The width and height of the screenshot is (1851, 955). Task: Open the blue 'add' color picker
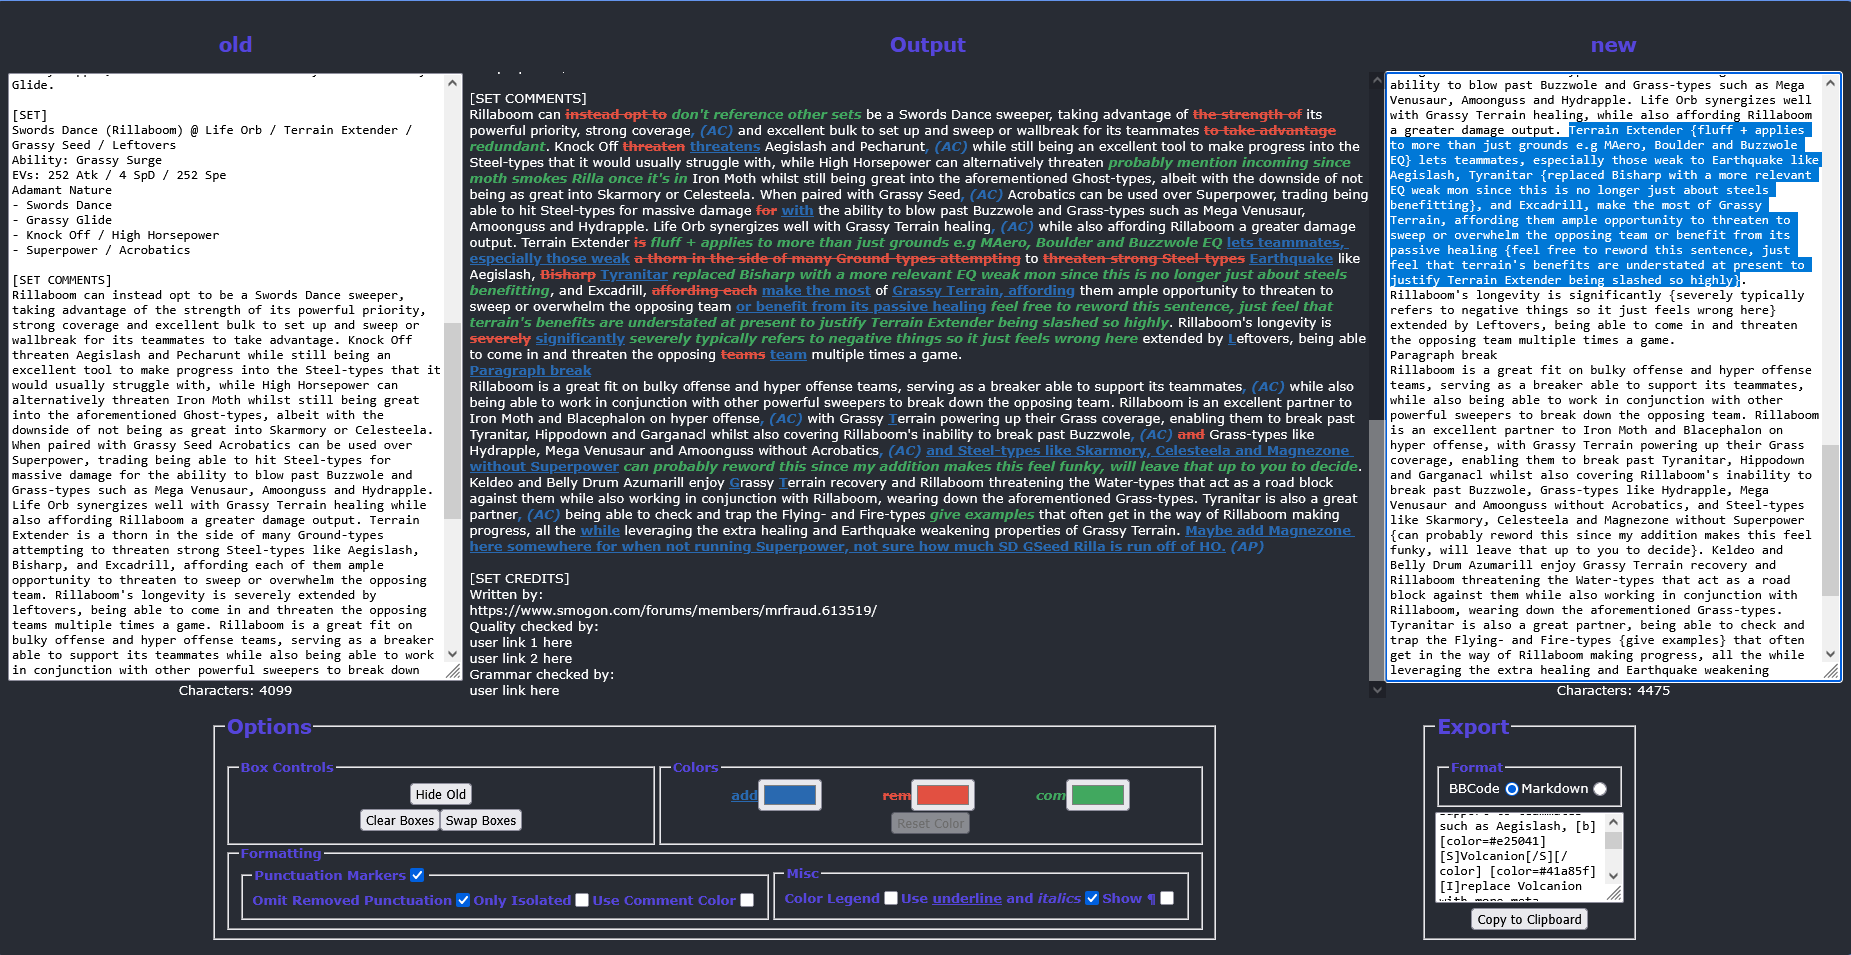tap(790, 795)
